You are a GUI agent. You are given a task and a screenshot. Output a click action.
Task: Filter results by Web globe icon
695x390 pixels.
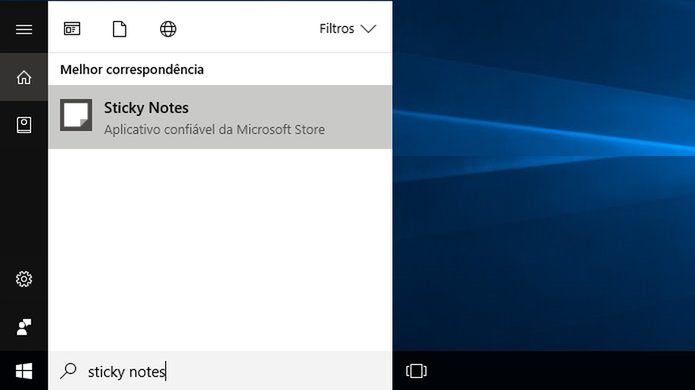[x=168, y=29]
